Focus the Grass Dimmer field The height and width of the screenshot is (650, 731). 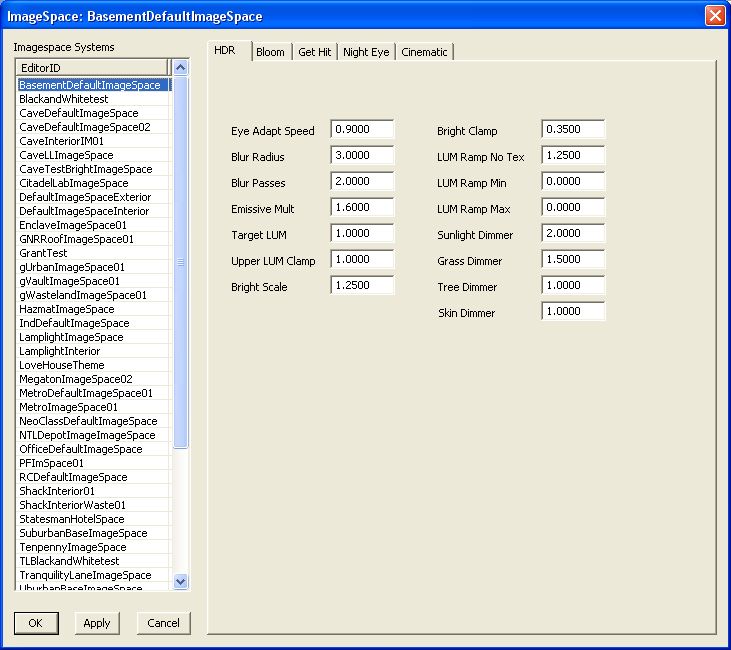[573, 259]
